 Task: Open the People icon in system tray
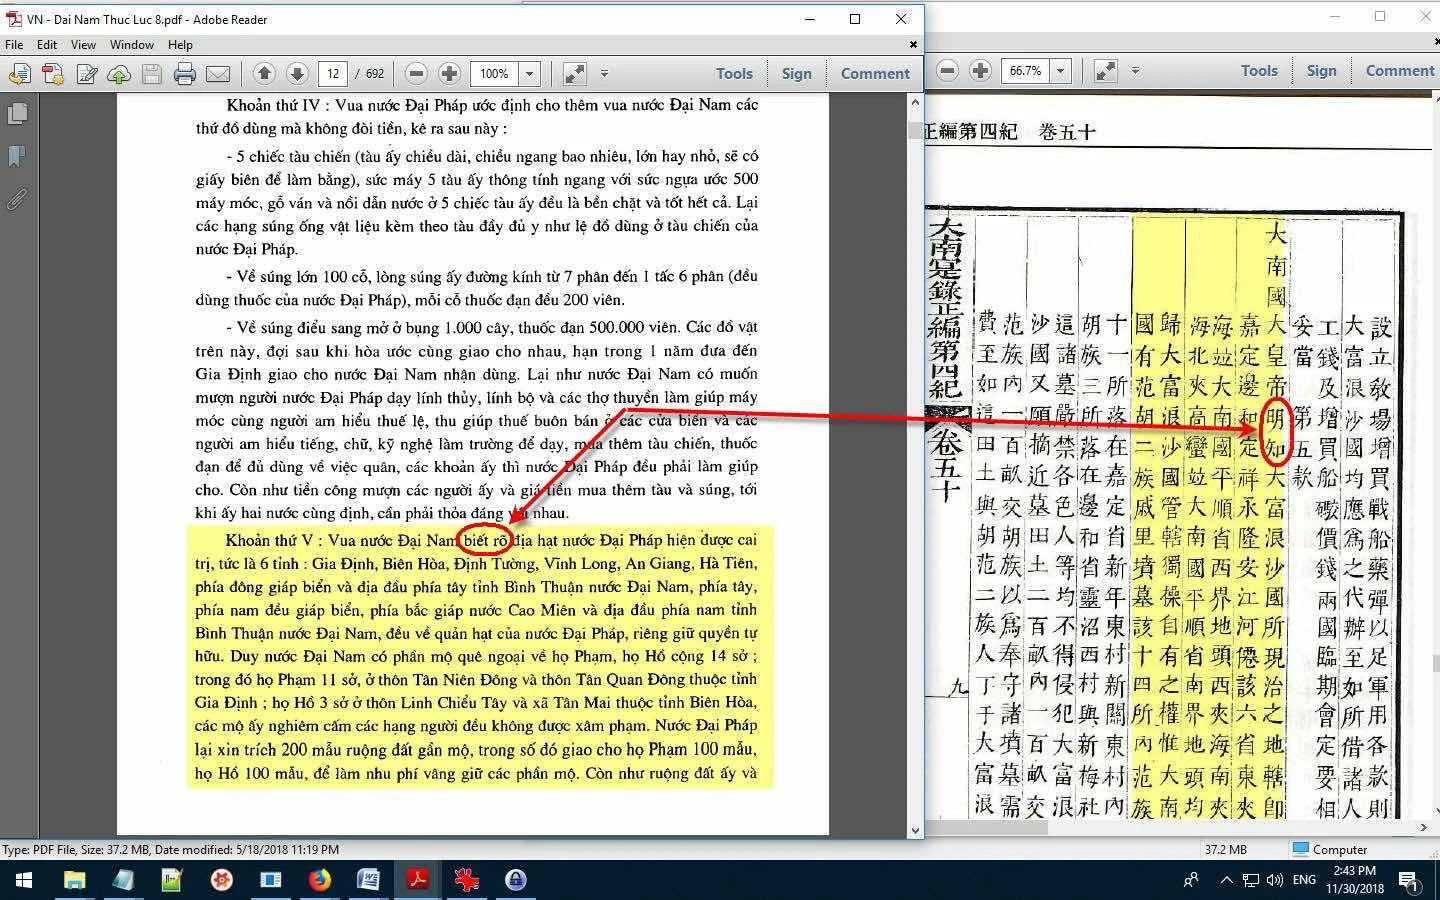tap(1191, 880)
